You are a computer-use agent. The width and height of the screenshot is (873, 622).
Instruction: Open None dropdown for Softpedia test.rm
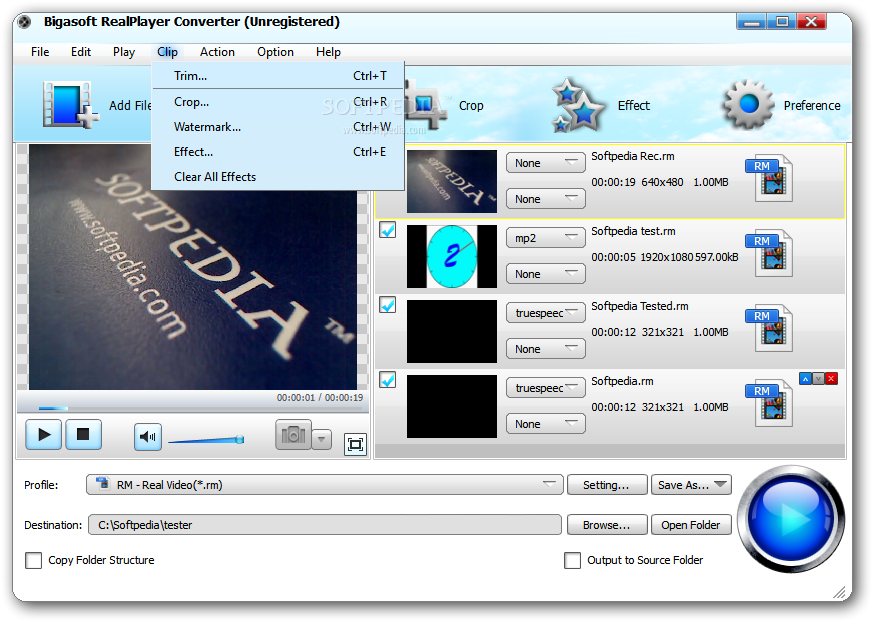[546, 274]
